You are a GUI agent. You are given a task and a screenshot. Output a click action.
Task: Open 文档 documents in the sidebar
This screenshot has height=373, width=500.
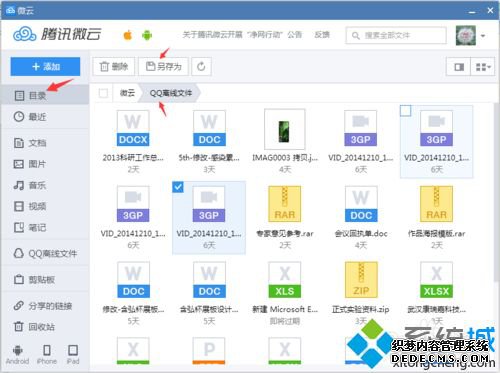point(45,143)
